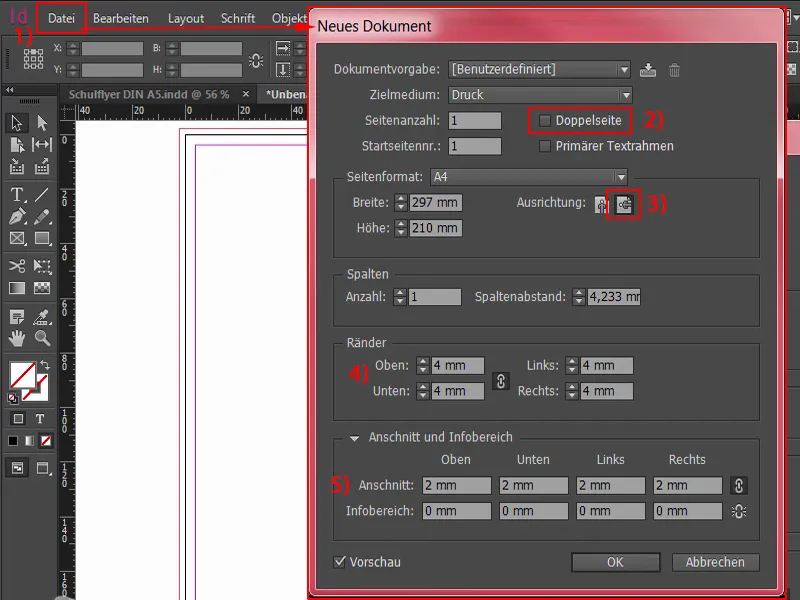800x600 pixels.
Task: Activate the Hand tool
Action: point(17,338)
